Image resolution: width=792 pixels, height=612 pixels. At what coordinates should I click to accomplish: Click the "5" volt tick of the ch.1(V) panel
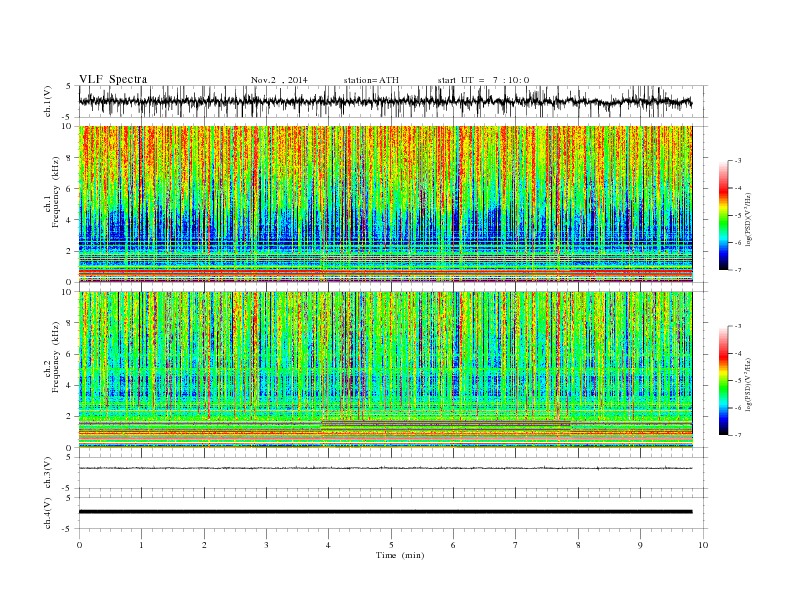(68, 86)
